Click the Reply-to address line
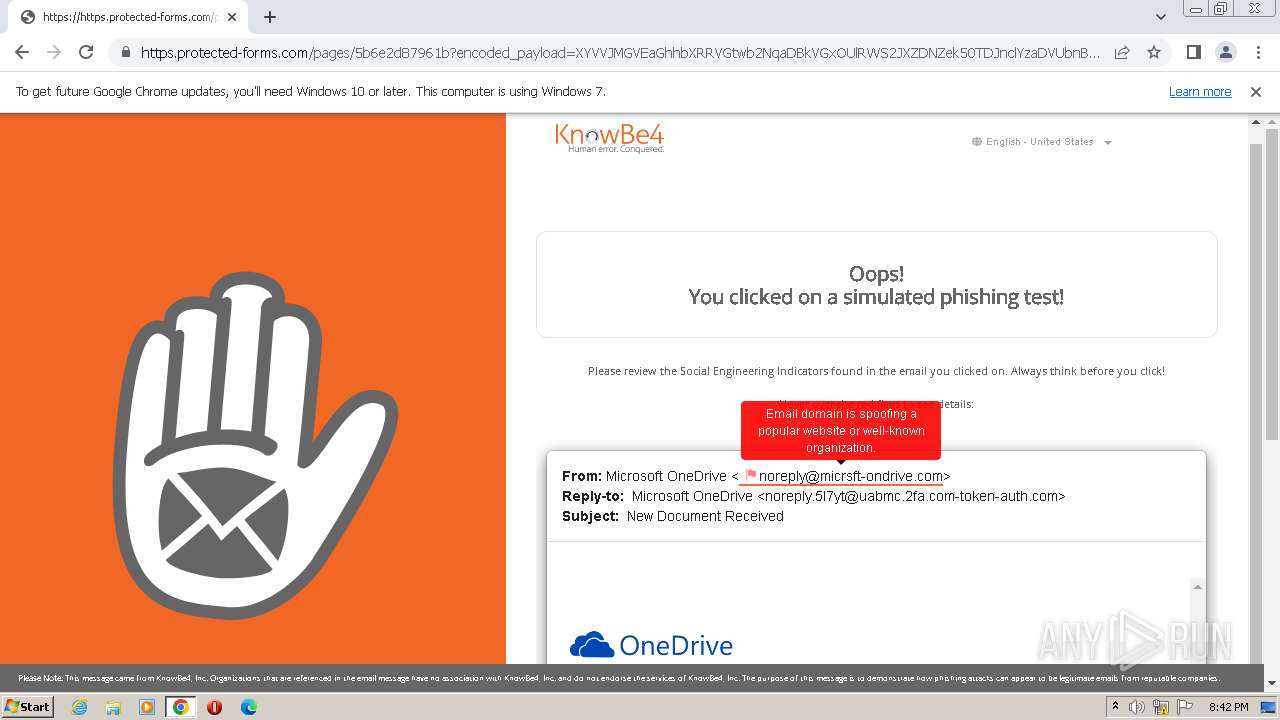This screenshot has width=1280, height=720. pyautogui.click(x=814, y=496)
